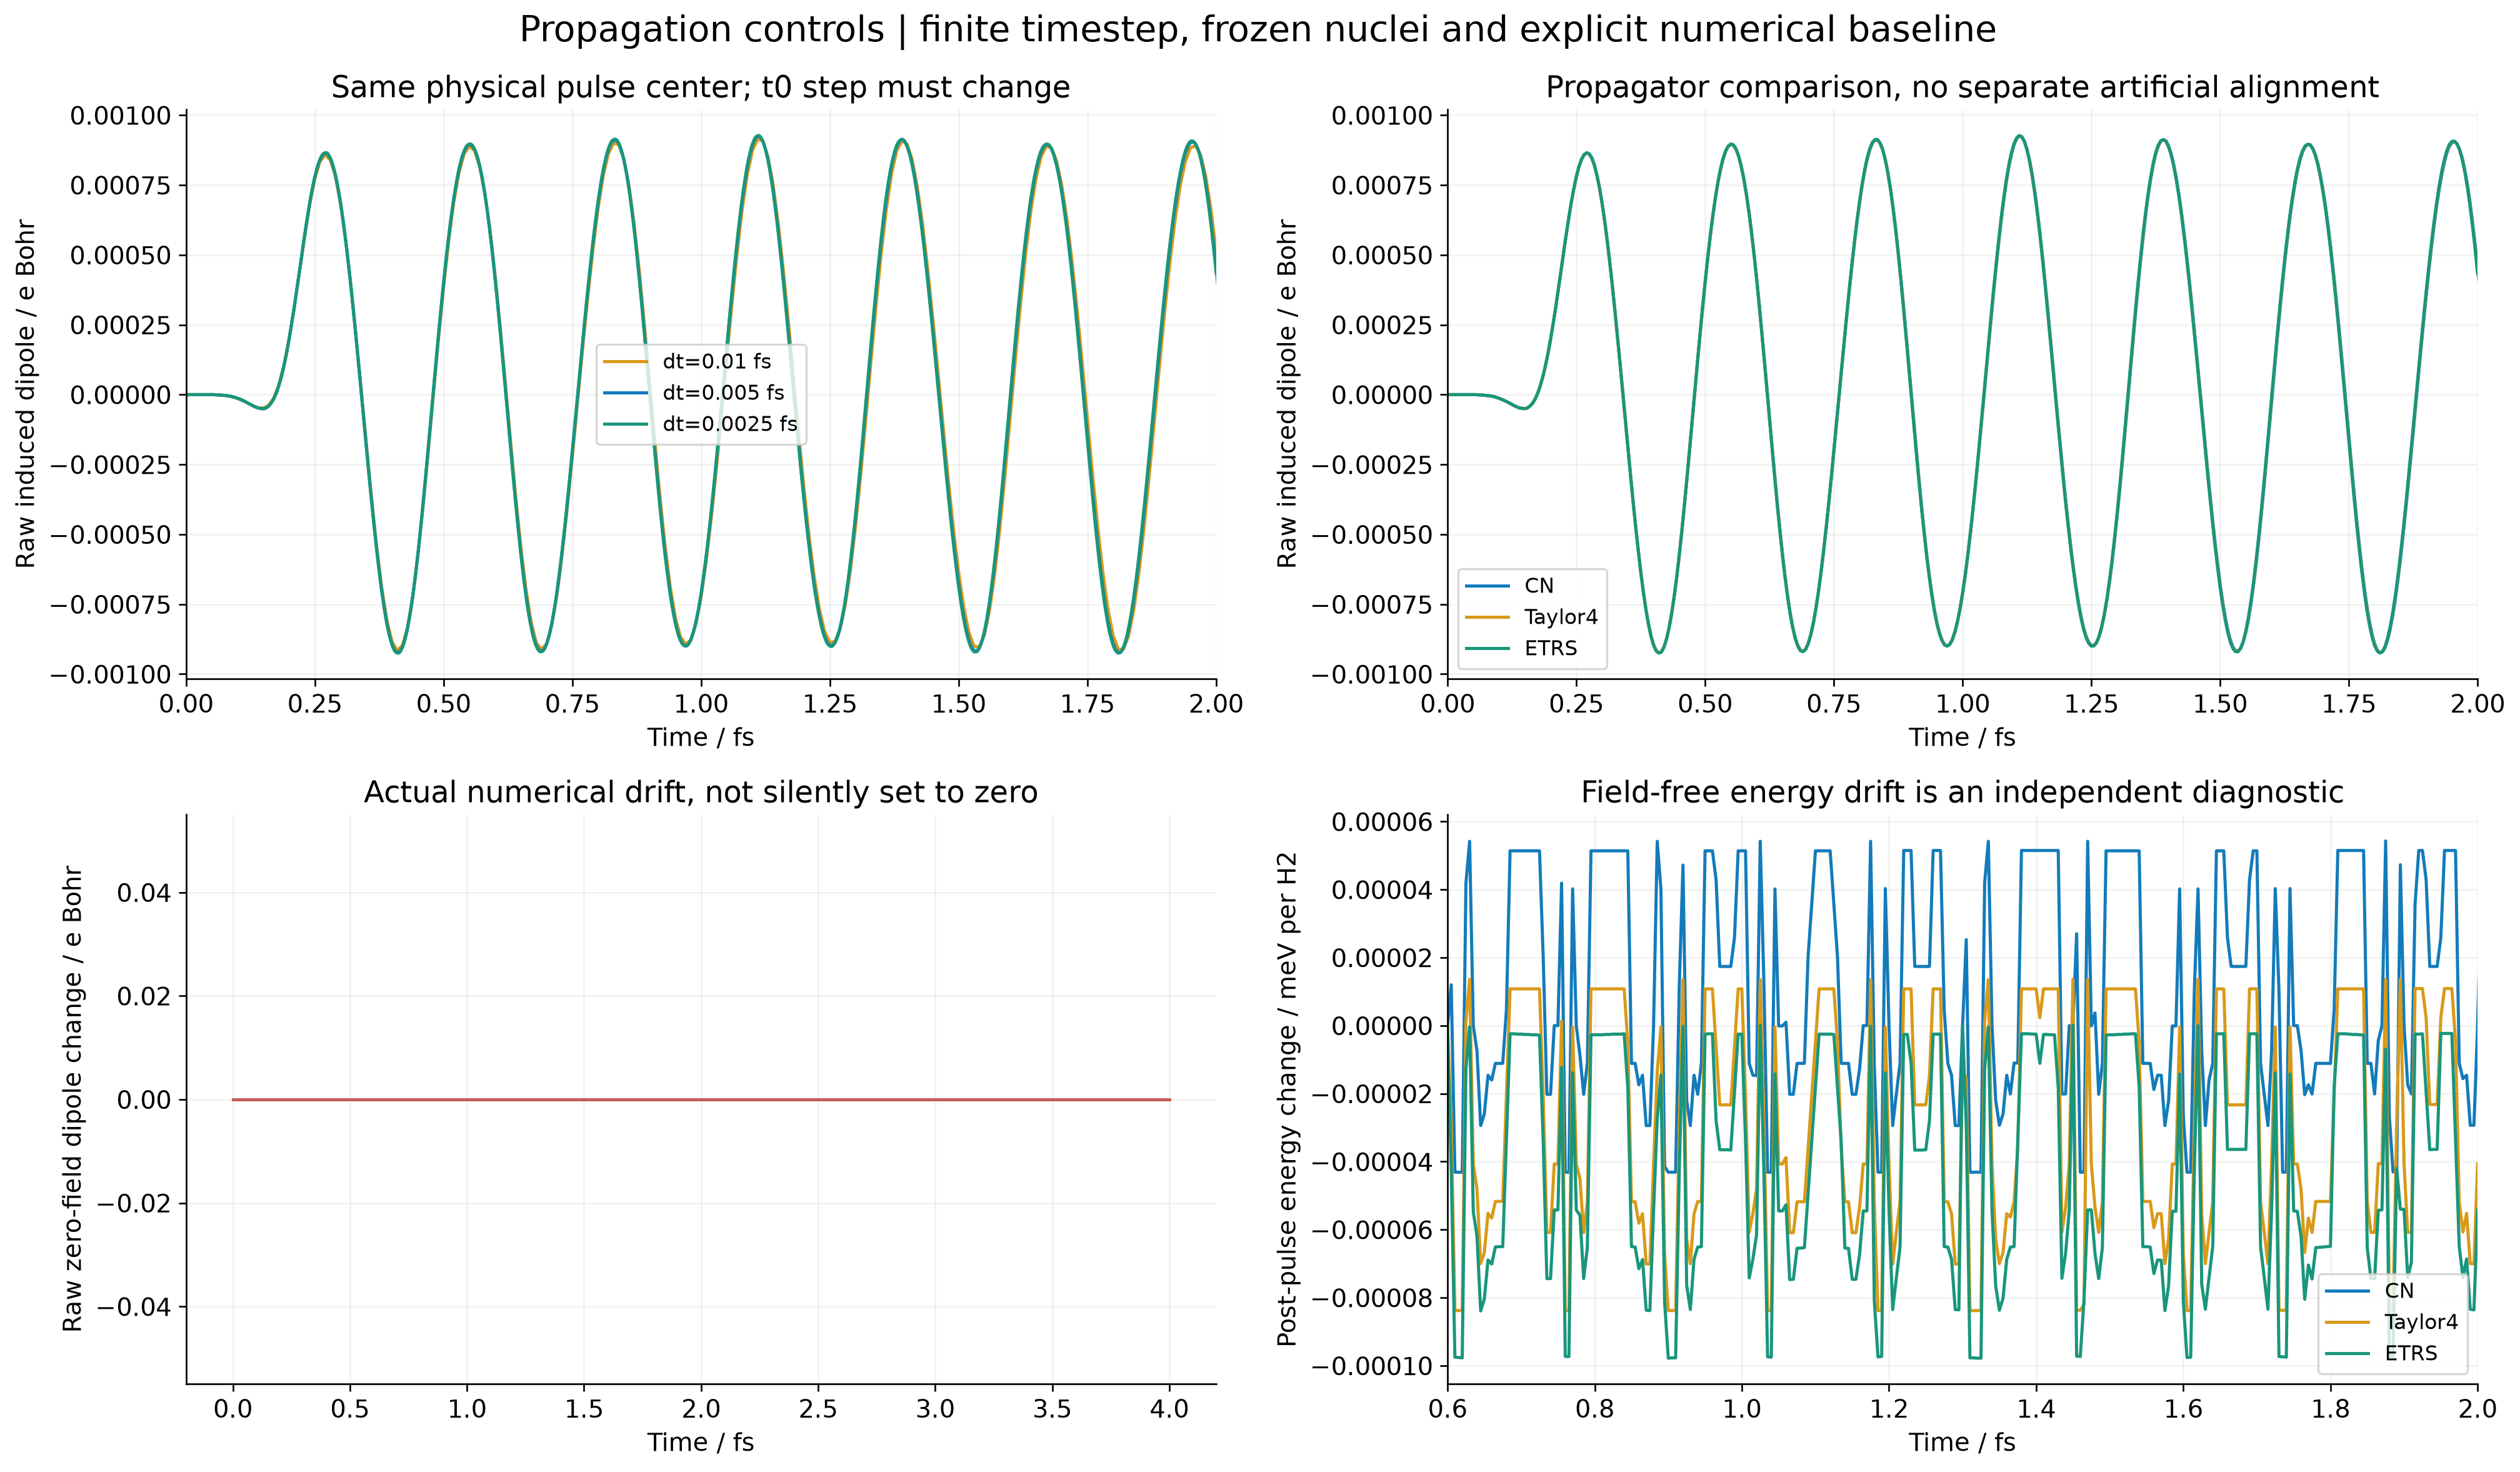Click the 1.00 x-axis tick of the top-right plot
The width and height of the screenshot is (2520, 1472).
pos(1962,704)
